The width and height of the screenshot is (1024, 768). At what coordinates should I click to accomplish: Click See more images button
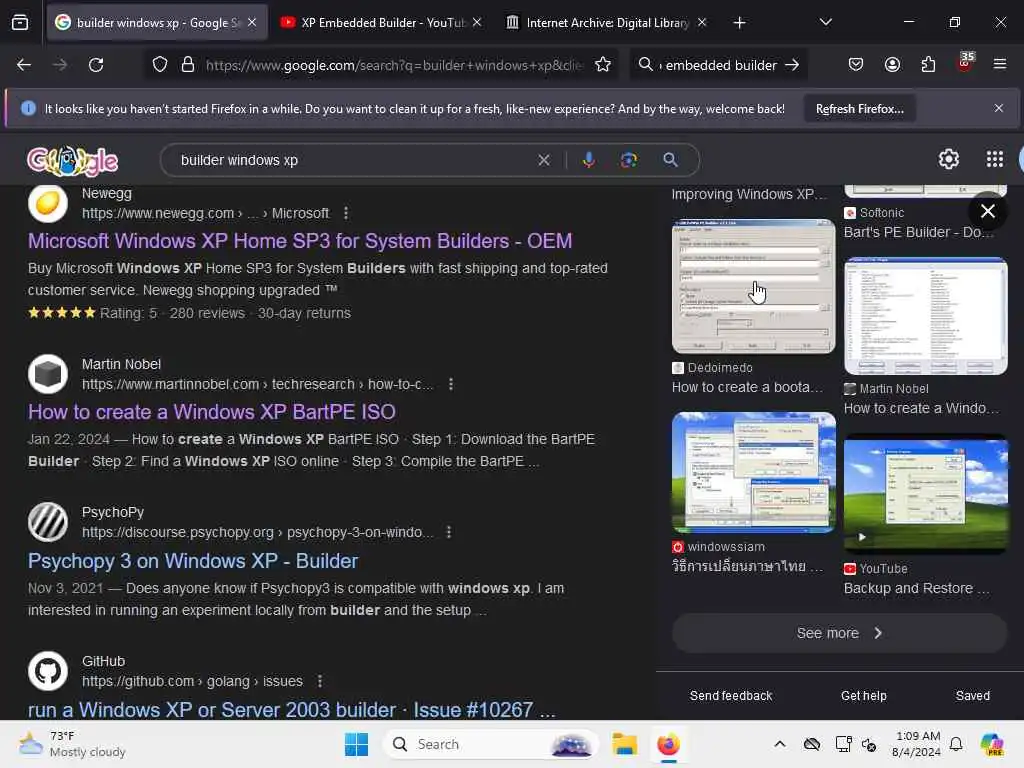click(839, 633)
